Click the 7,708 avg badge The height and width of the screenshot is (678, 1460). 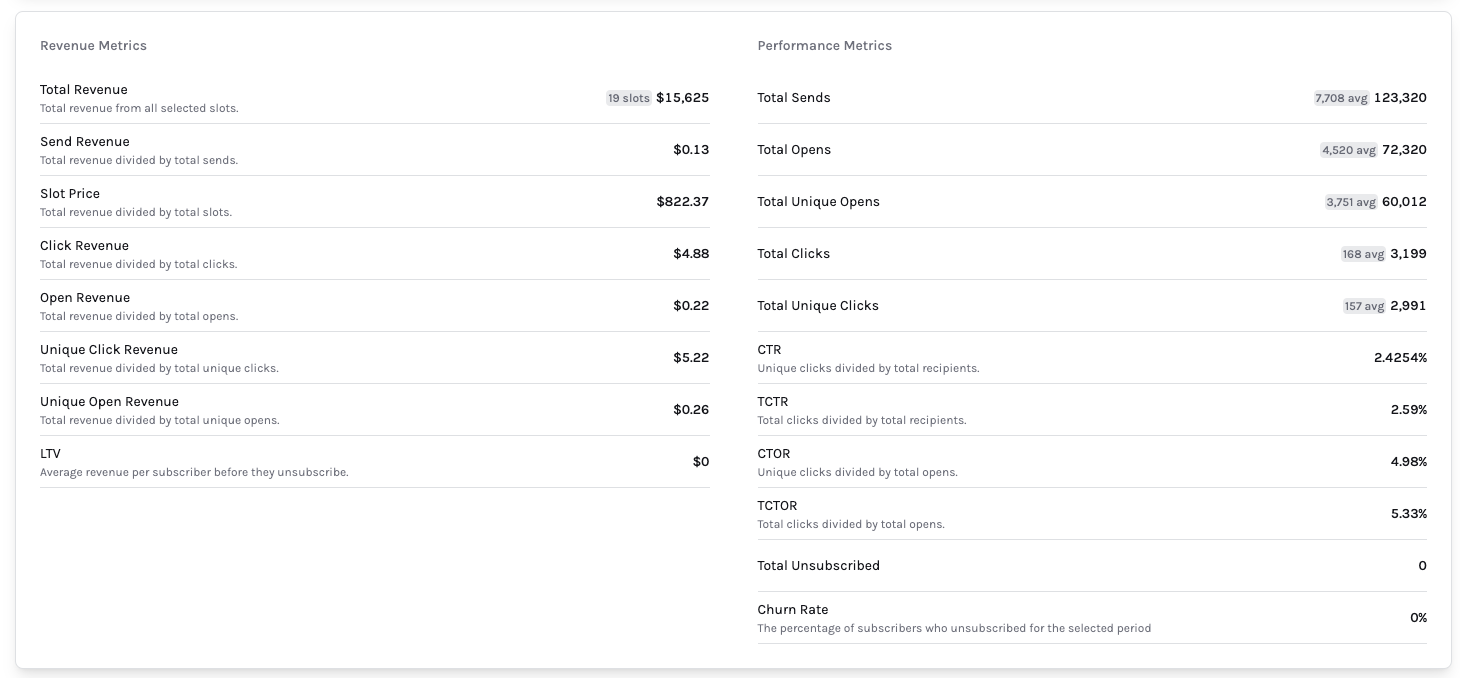coord(1341,98)
